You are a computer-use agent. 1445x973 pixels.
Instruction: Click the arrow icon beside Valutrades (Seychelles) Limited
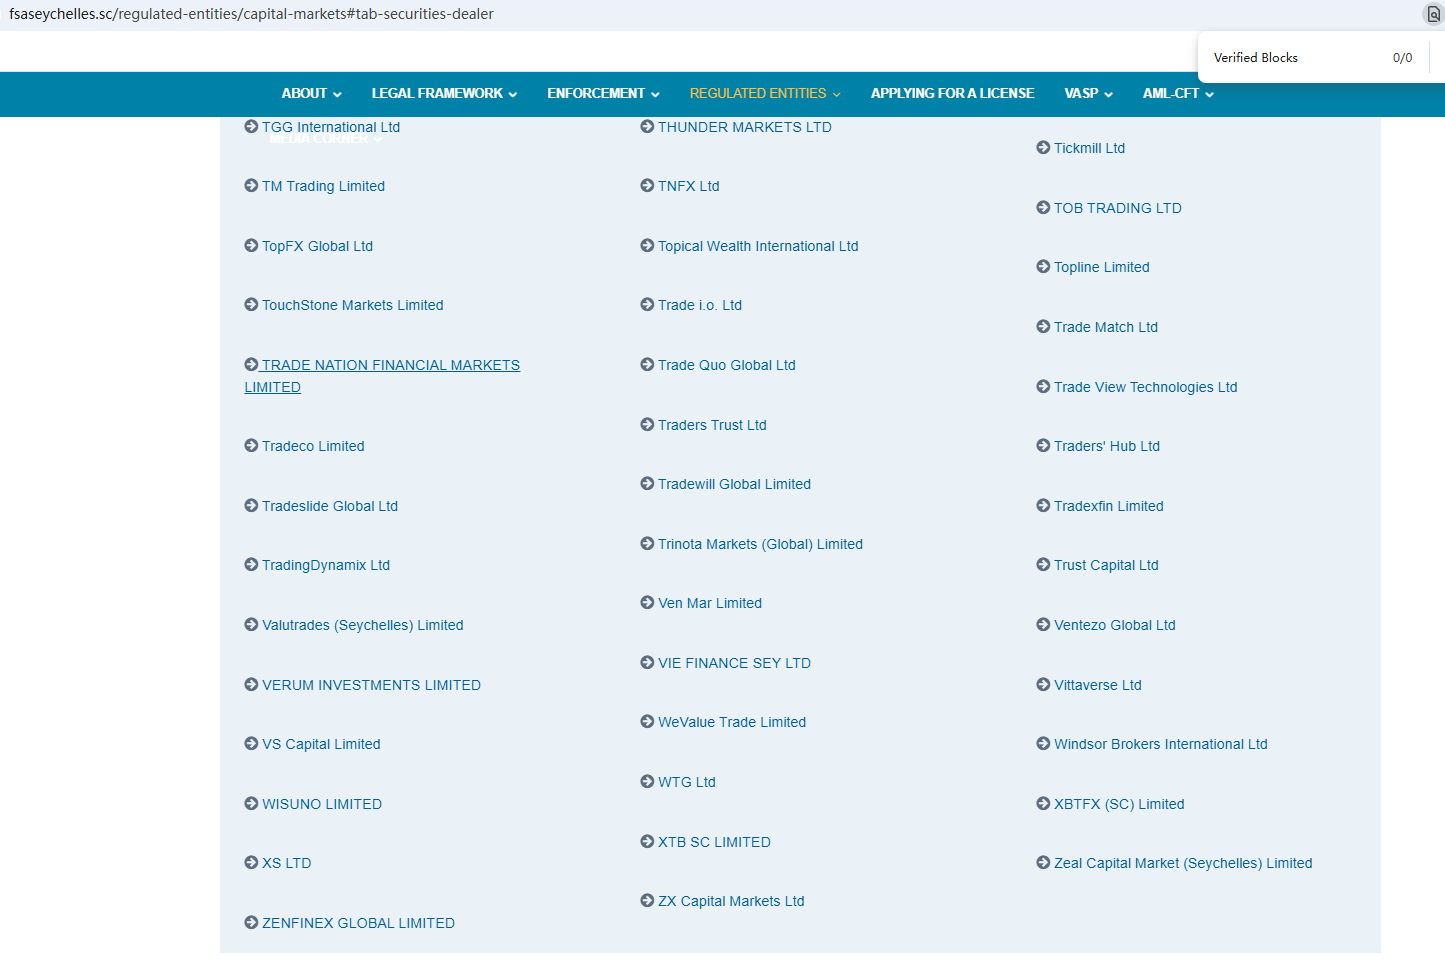(x=251, y=624)
